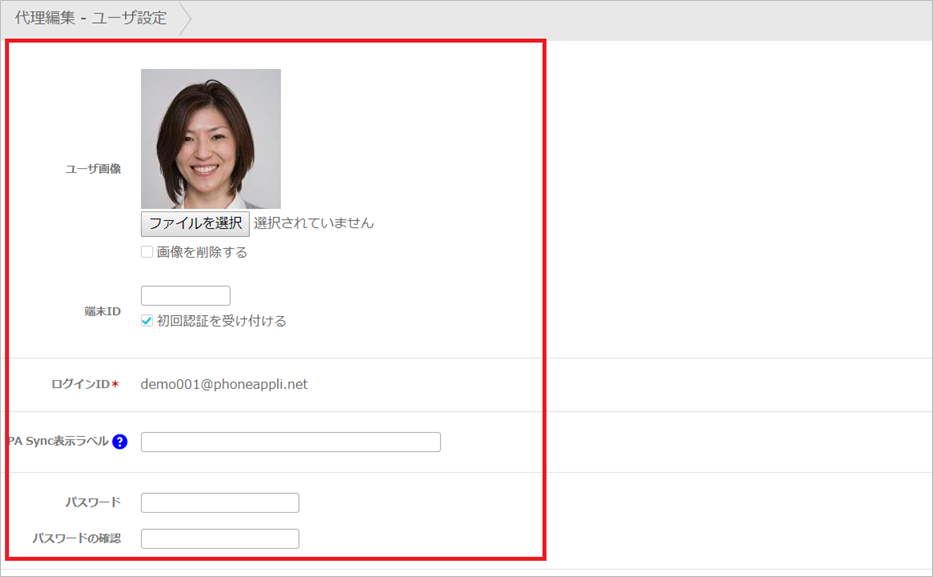Click the blue help icon beside PA Sync表示ラベル
933x577 pixels.
[120, 442]
